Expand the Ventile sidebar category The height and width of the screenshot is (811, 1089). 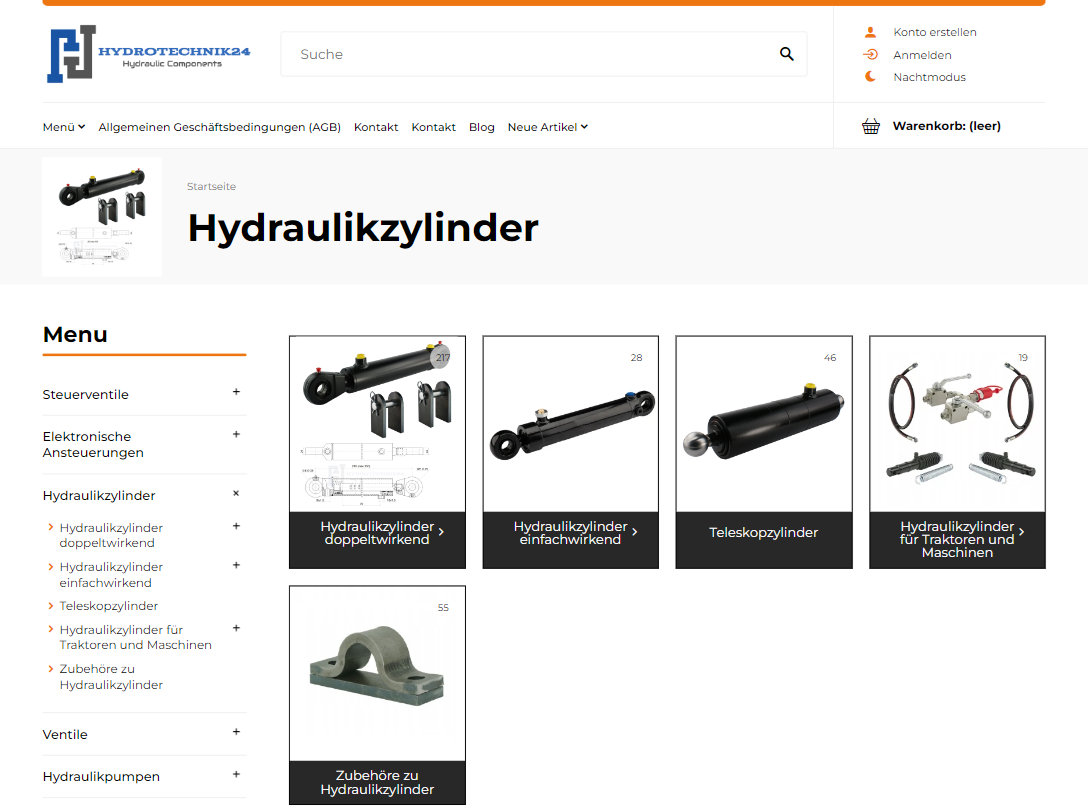[236, 732]
